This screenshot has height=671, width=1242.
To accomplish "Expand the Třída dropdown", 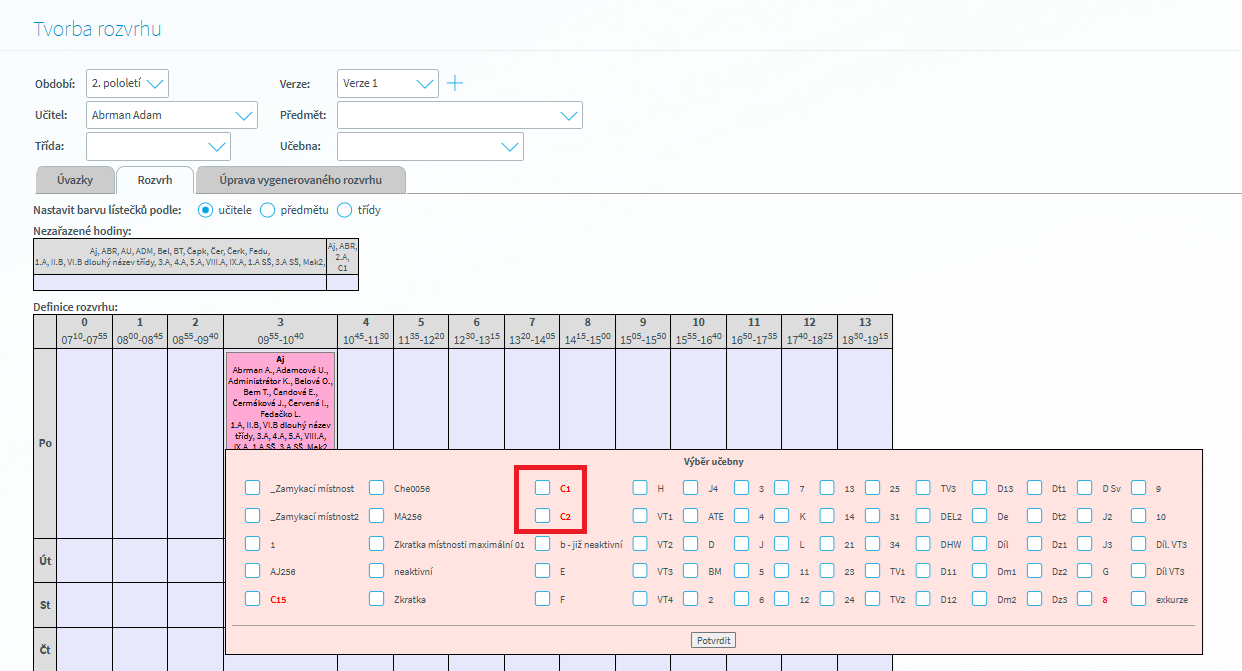I will pyautogui.click(x=158, y=146).
